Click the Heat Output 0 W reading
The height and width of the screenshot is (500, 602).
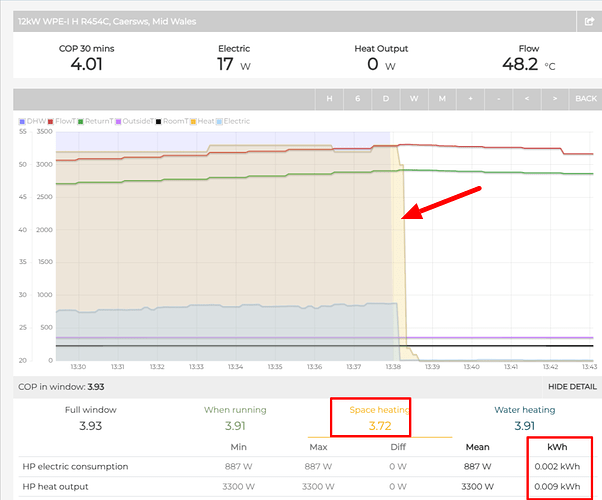(x=381, y=64)
